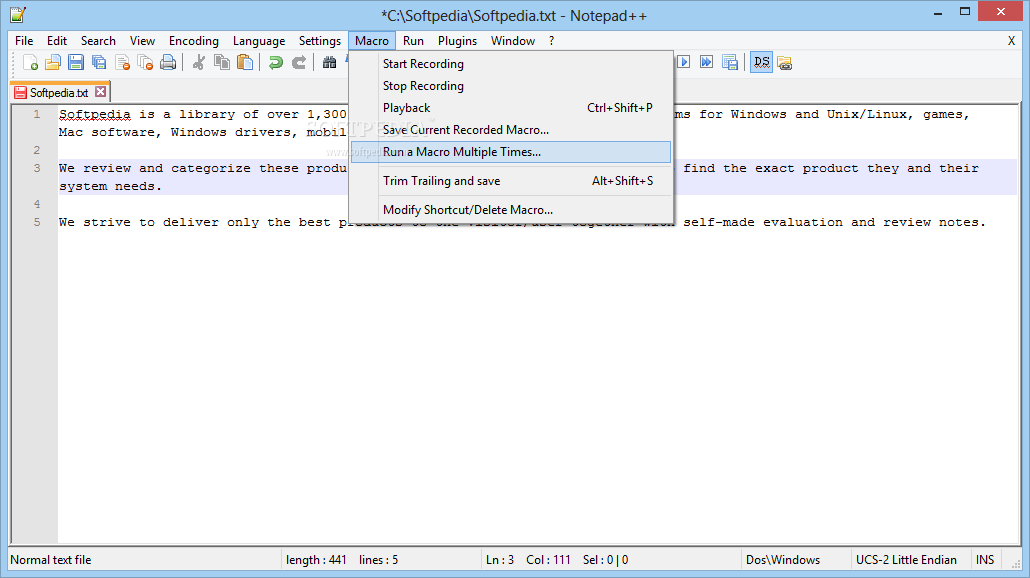Open the Search menu

pyautogui.click(x=99, y=41)
